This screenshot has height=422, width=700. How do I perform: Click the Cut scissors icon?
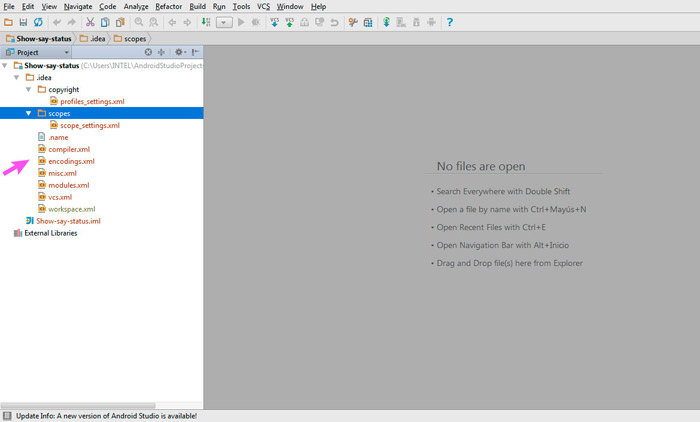click(90, 22)
